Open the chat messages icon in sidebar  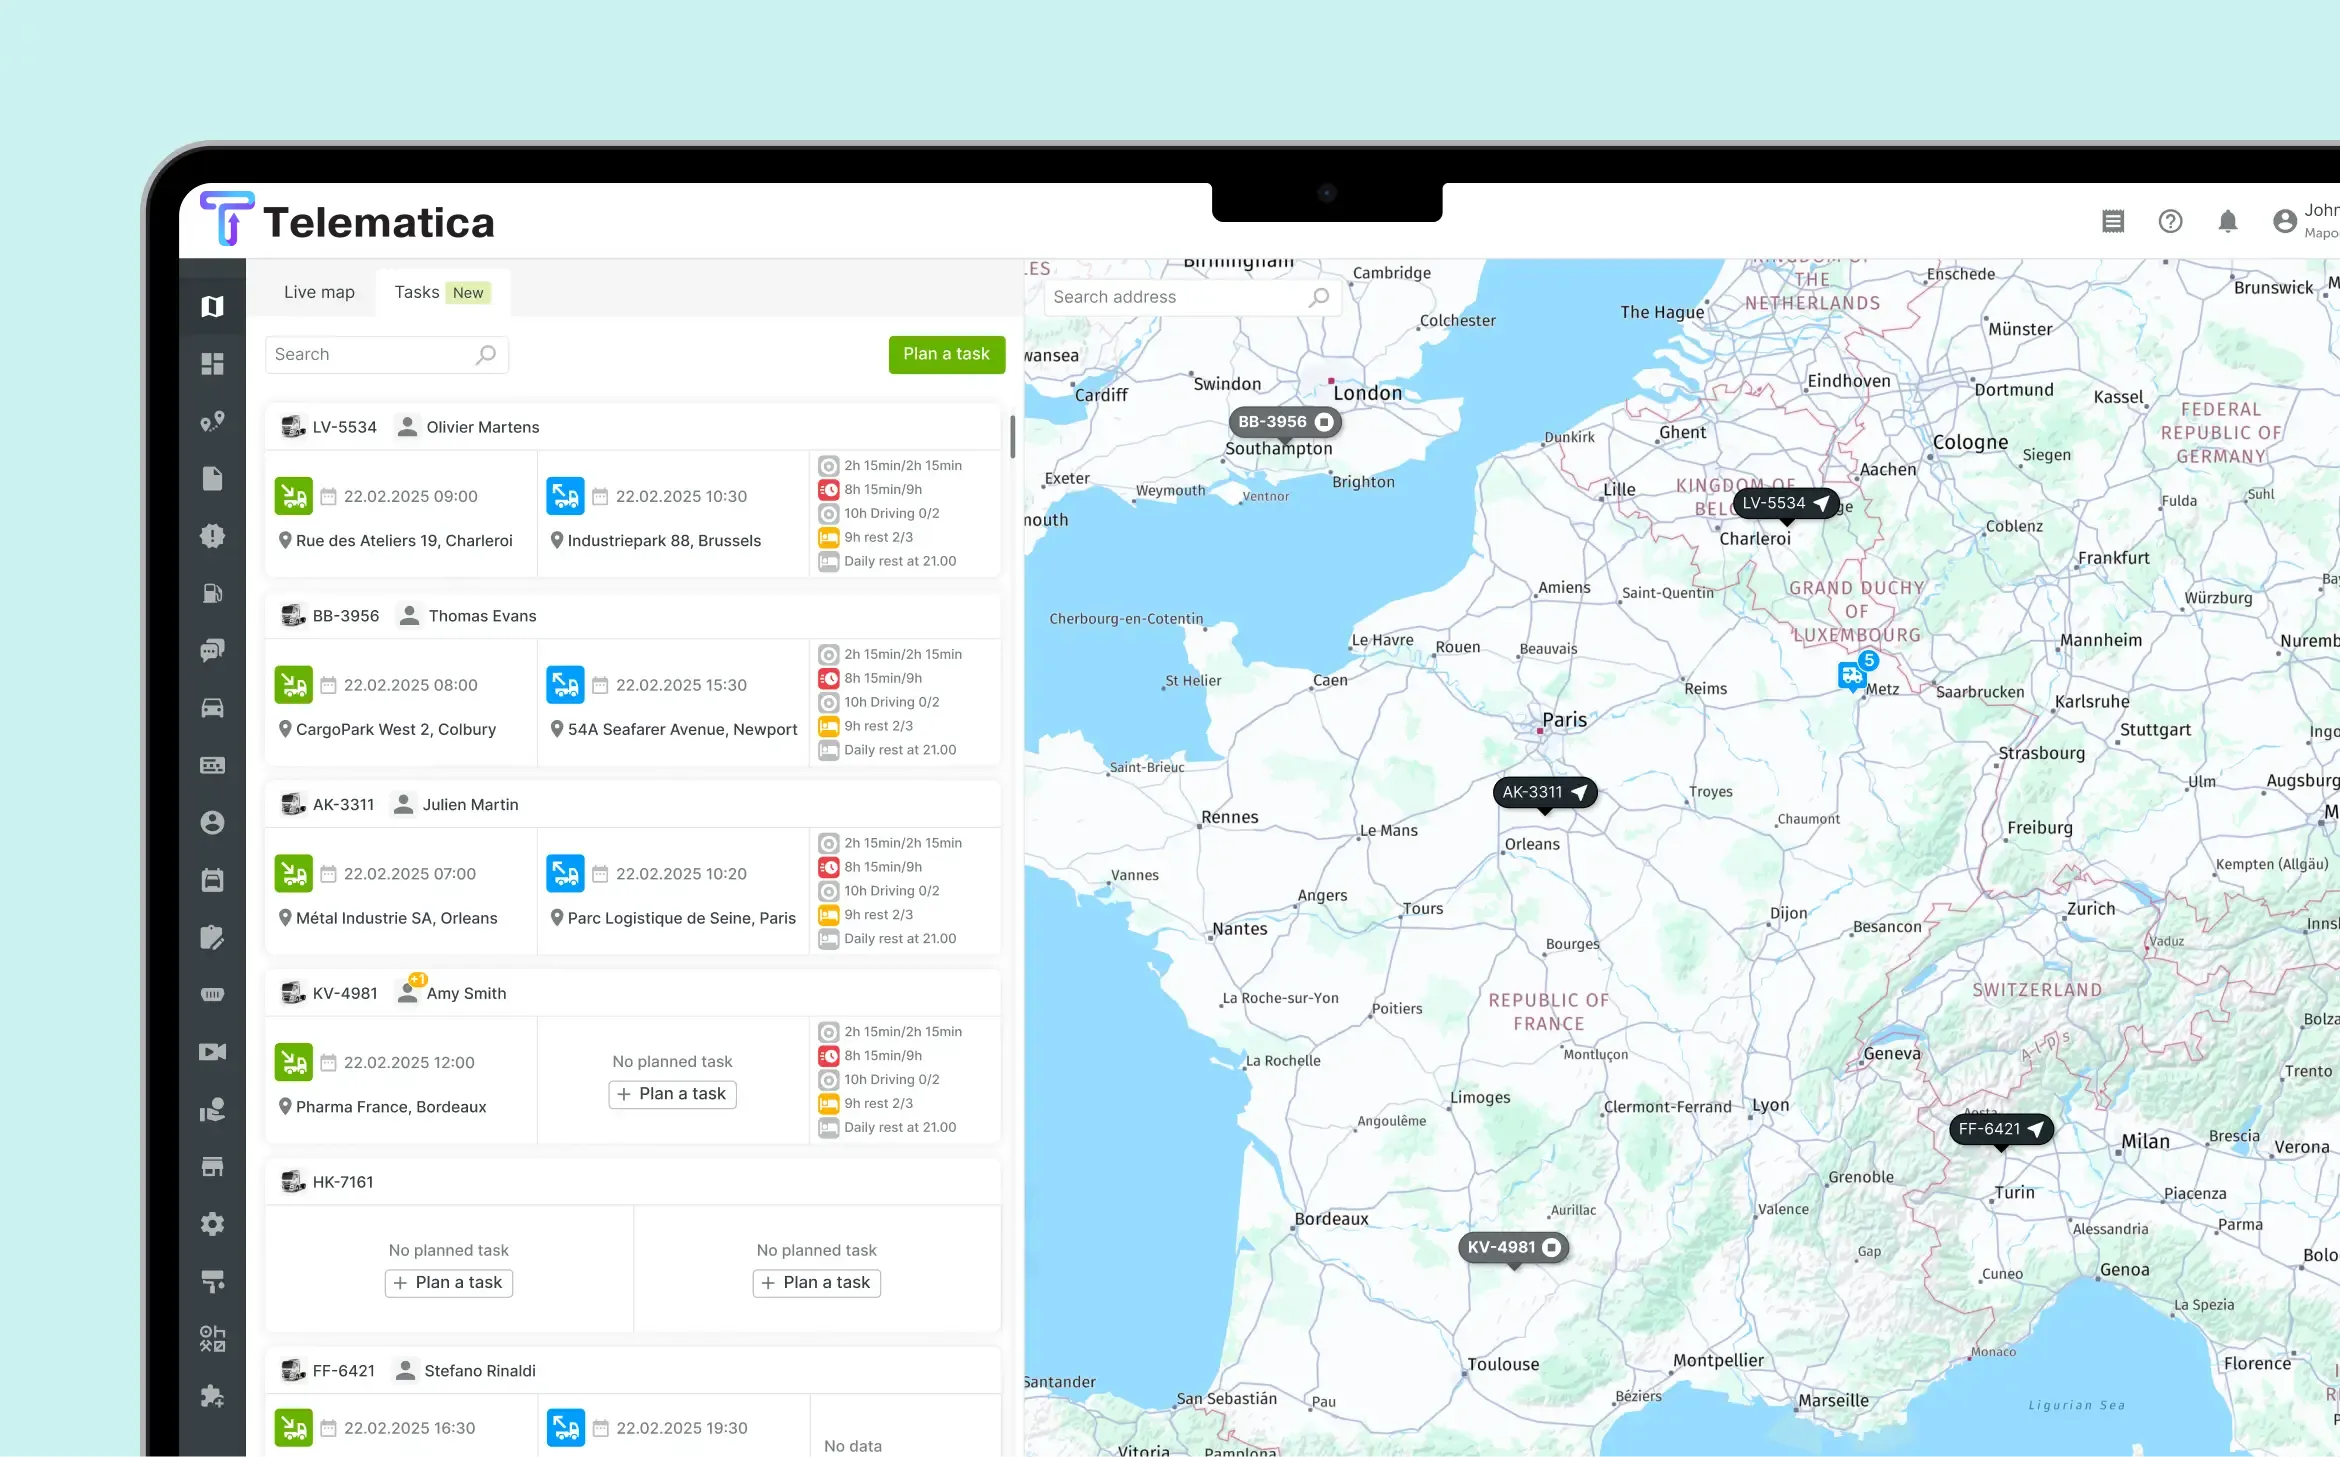click(x=212, y=651)
